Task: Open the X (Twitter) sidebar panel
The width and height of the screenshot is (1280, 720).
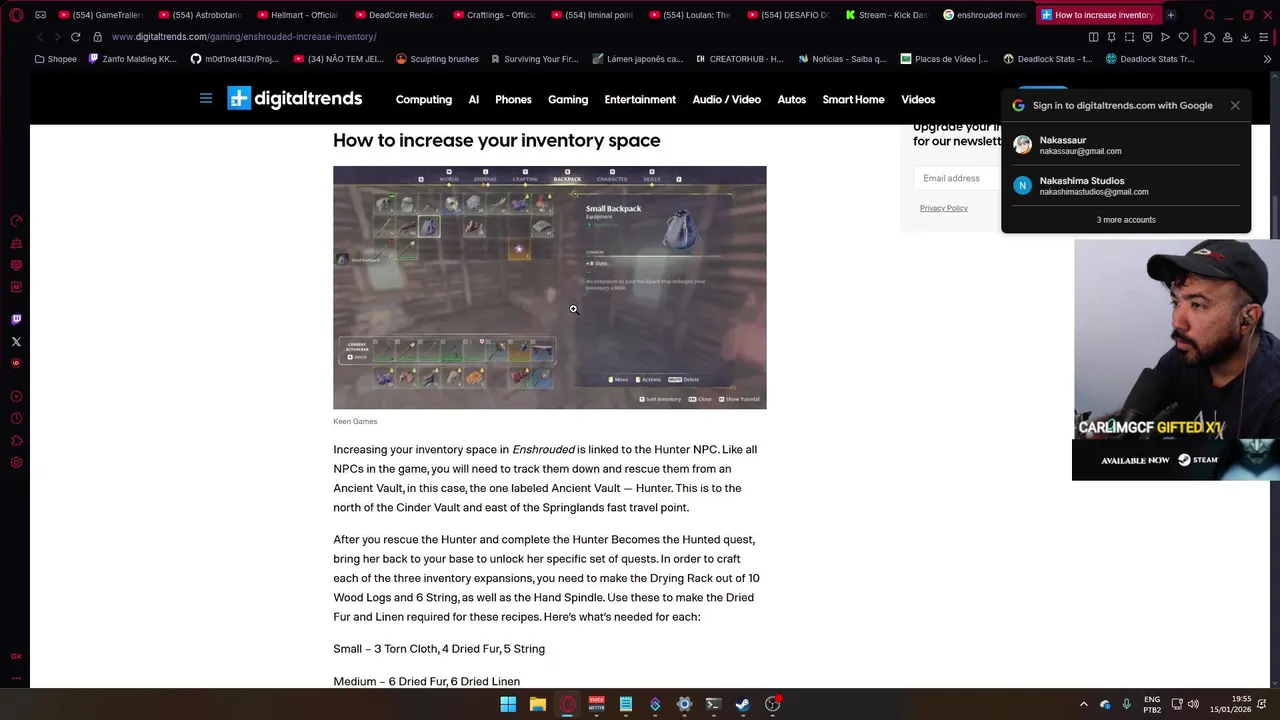Action: pyautogui.click(x=16, y=342)
